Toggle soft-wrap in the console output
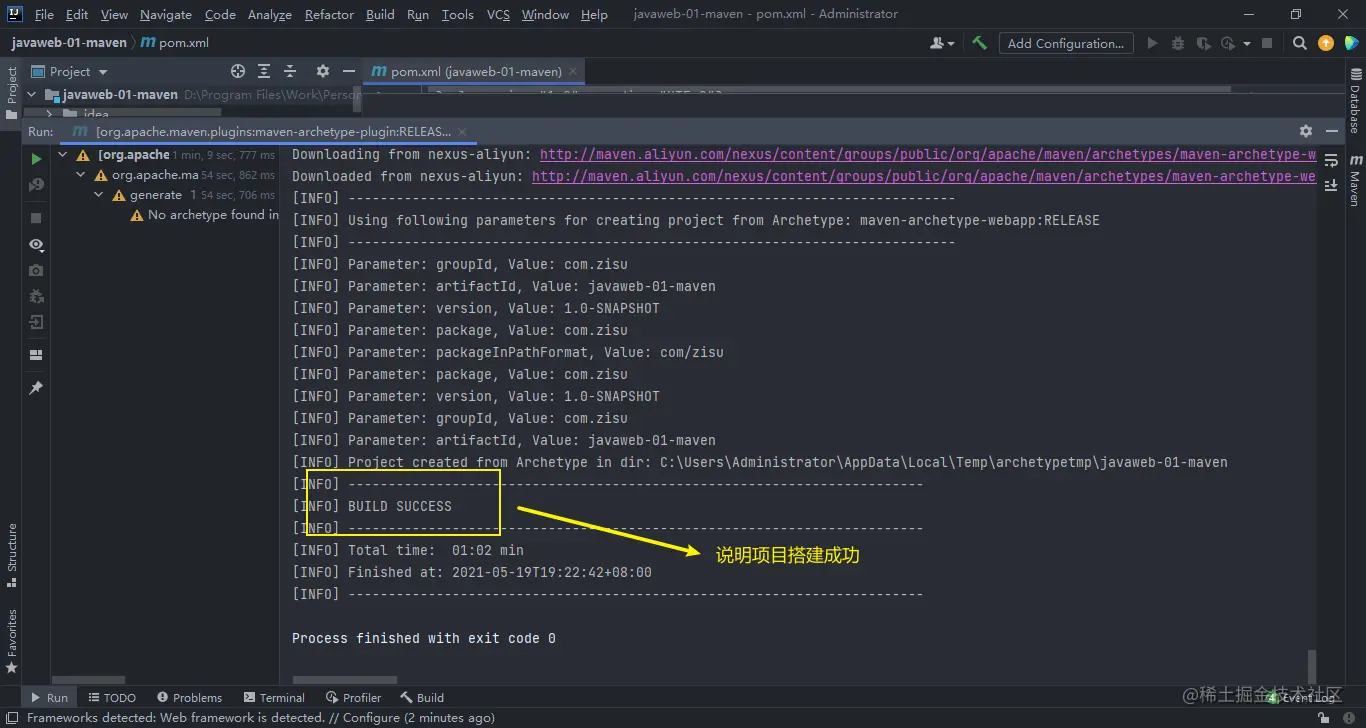The height and width of the screenshot is (728, 1366). 1331,161
